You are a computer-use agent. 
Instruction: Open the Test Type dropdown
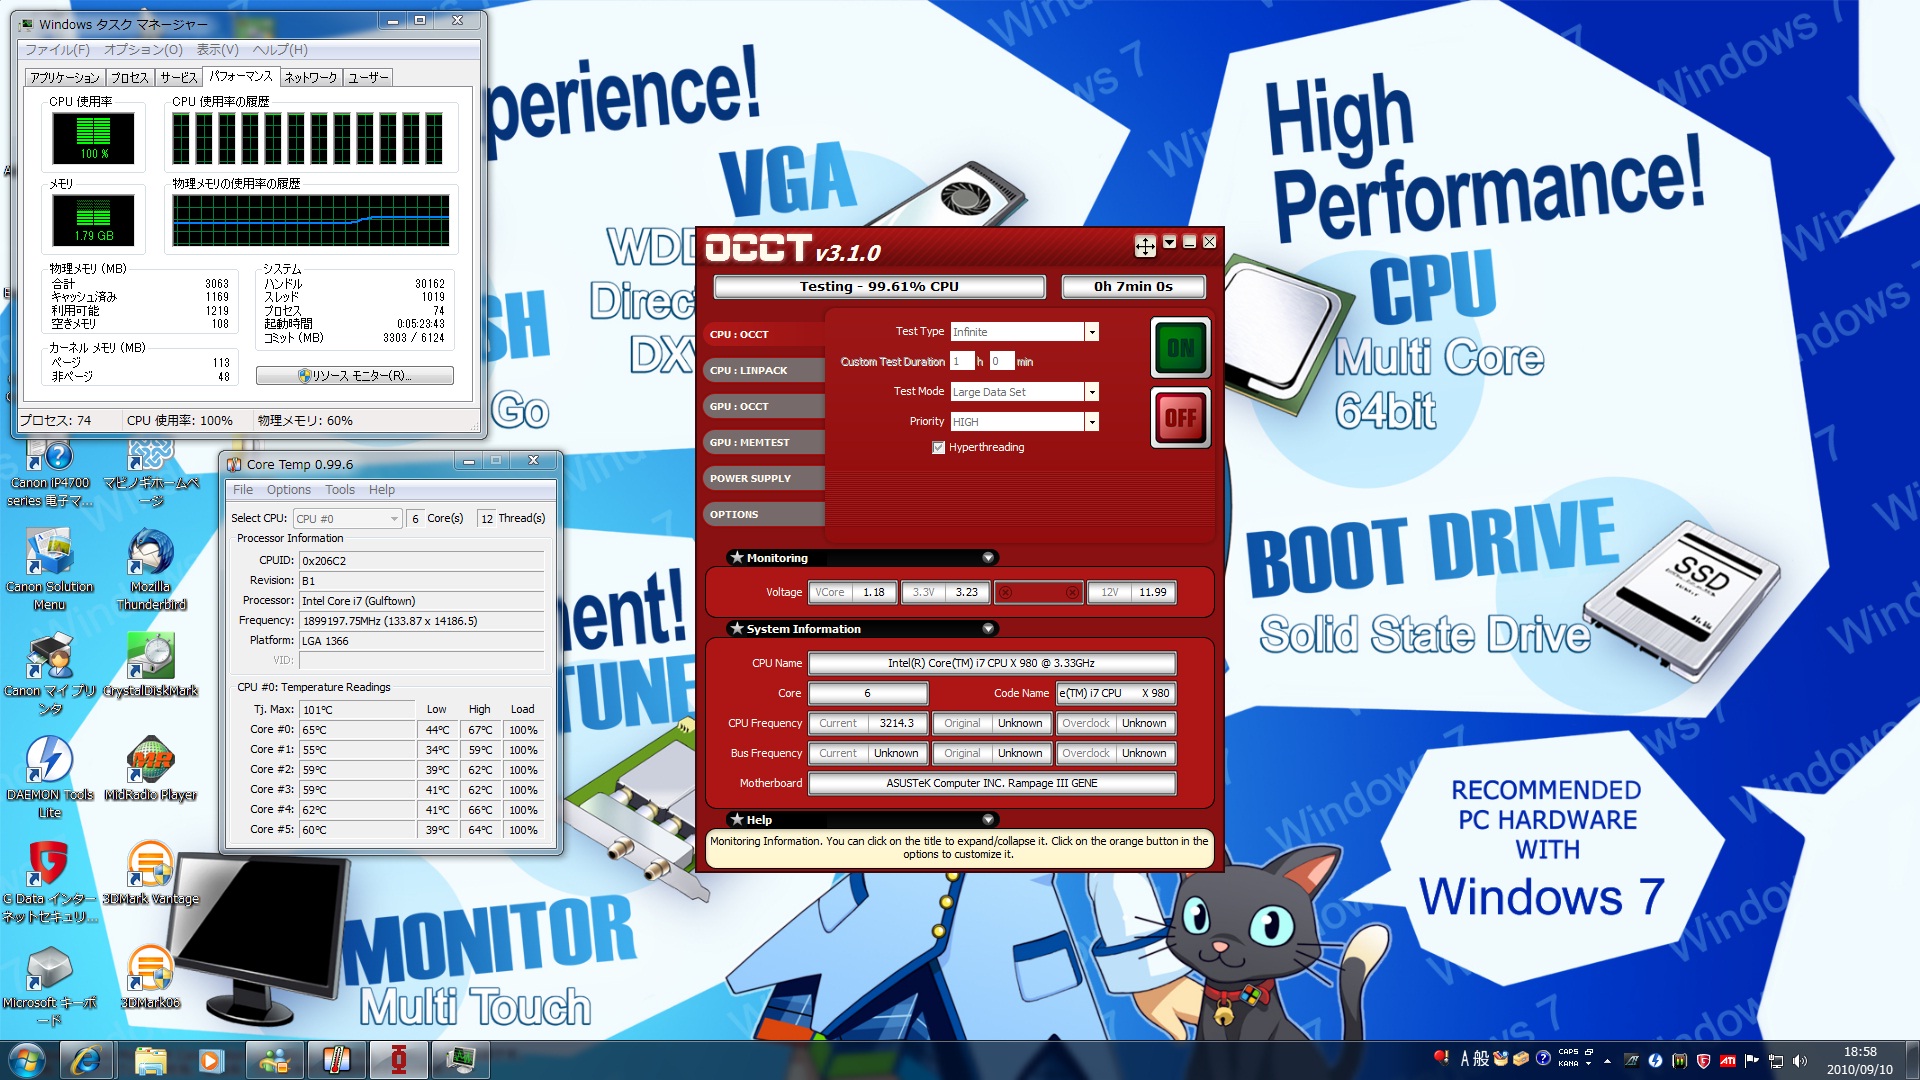pos(1091,332)
